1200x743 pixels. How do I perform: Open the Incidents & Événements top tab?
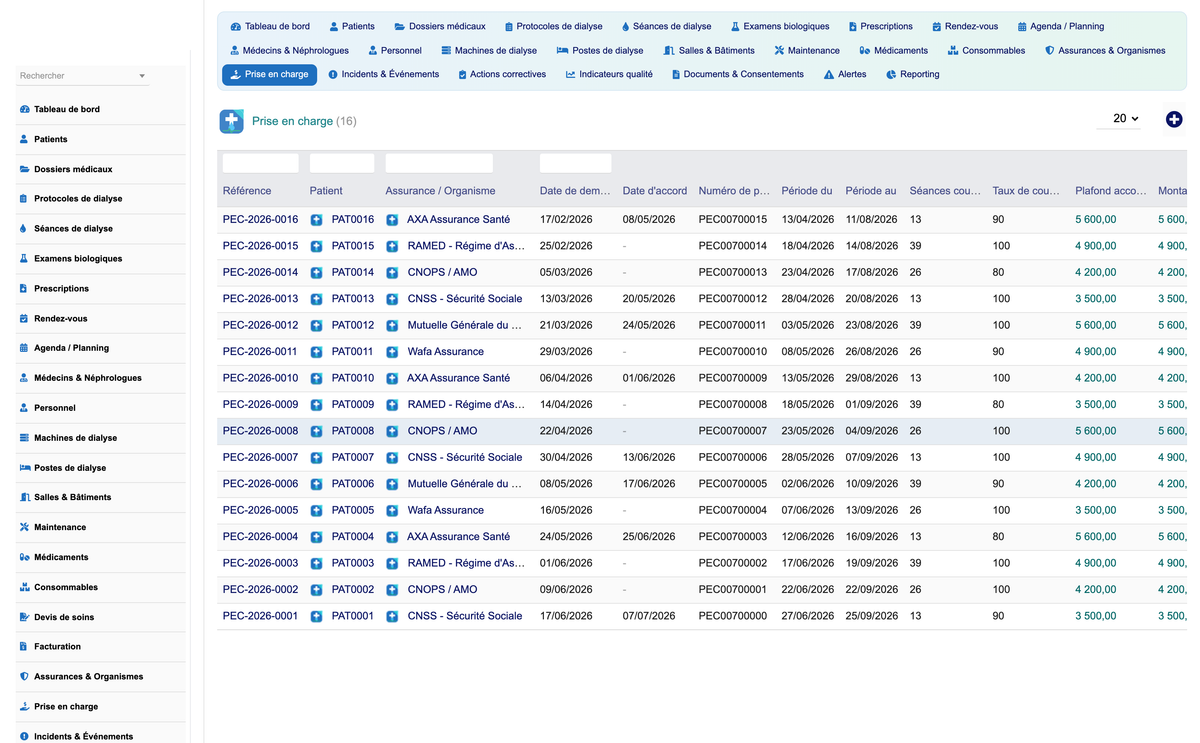383,74
